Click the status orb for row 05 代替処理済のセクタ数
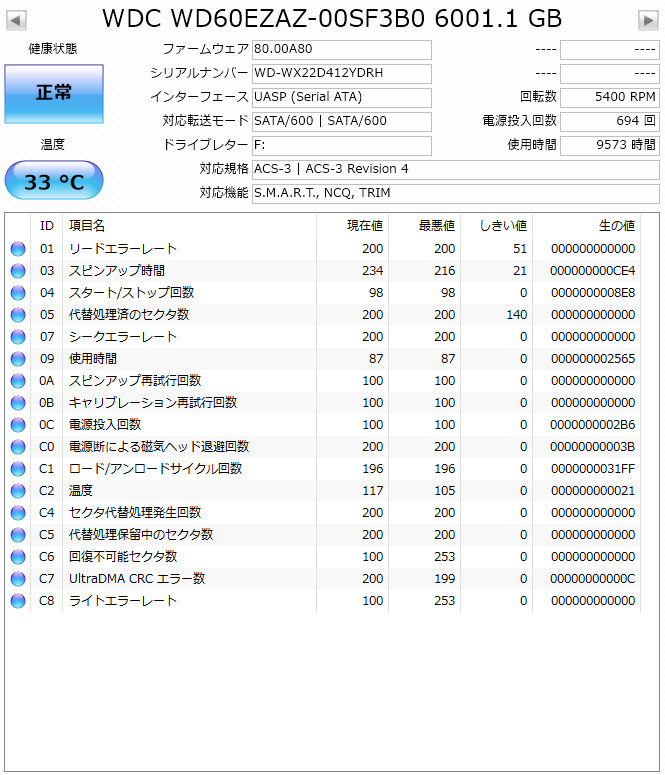The height and width of the screenshot is (775, 665). 18,315
